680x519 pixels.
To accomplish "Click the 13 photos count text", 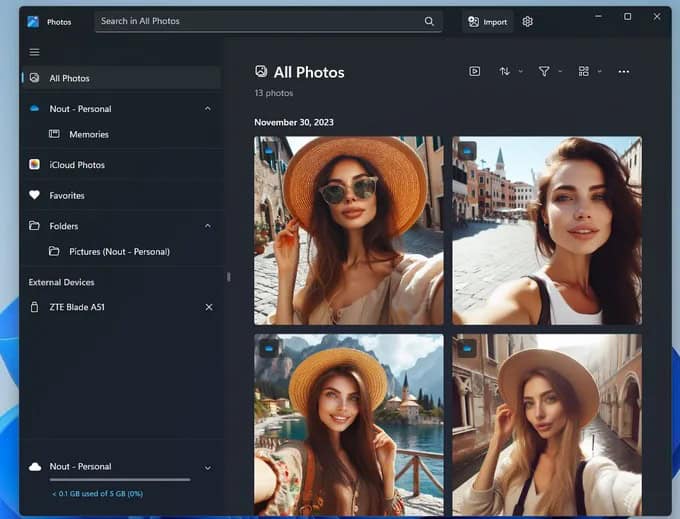I will coord(274,93).
